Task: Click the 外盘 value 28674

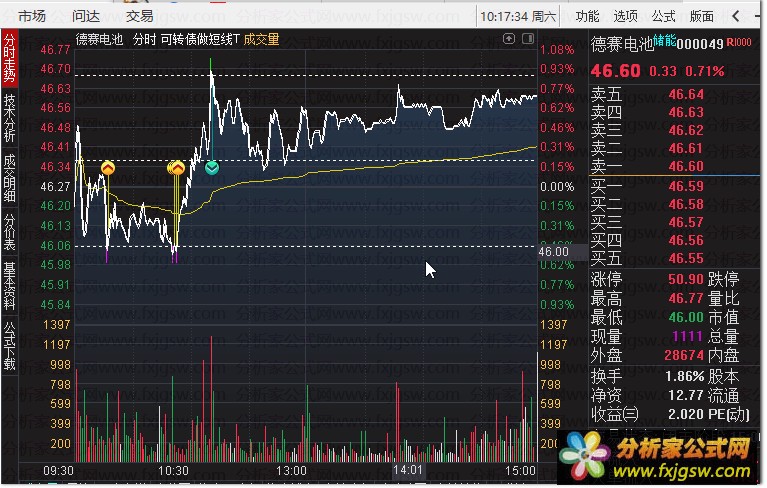Action: click(684, 355)
